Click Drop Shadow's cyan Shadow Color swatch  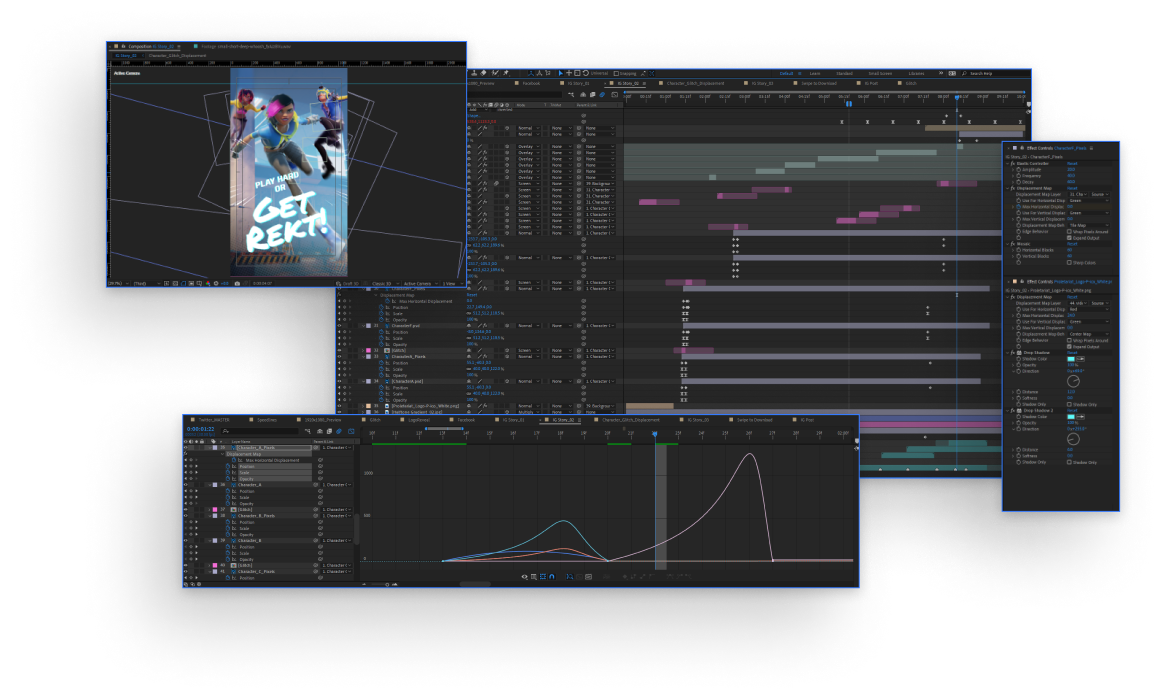[x=1071, y=359]
